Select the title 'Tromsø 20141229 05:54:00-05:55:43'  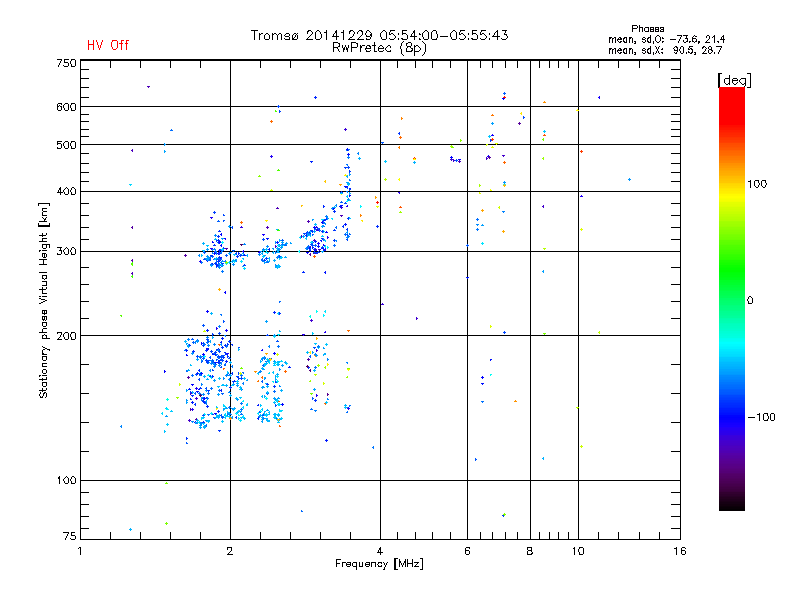pyautogui.click(x=379, y=35)
